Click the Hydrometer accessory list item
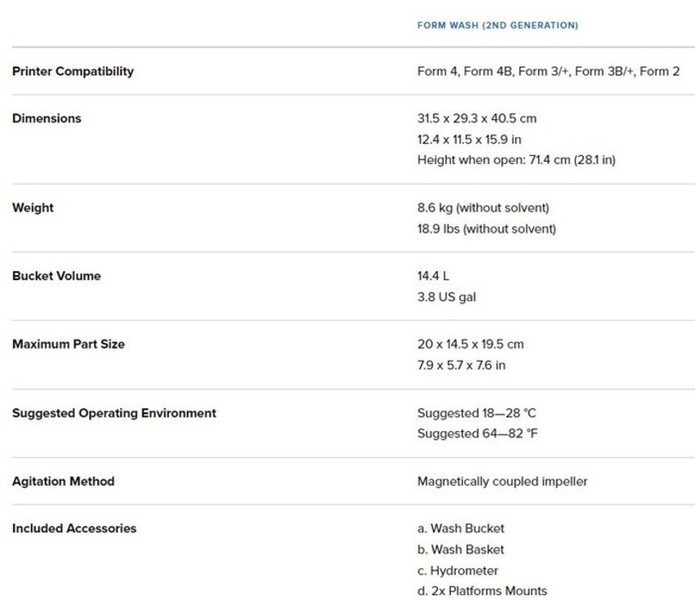The width and height of the screenshot is (695, 600). pyautogui.click(x=457, y=570)
